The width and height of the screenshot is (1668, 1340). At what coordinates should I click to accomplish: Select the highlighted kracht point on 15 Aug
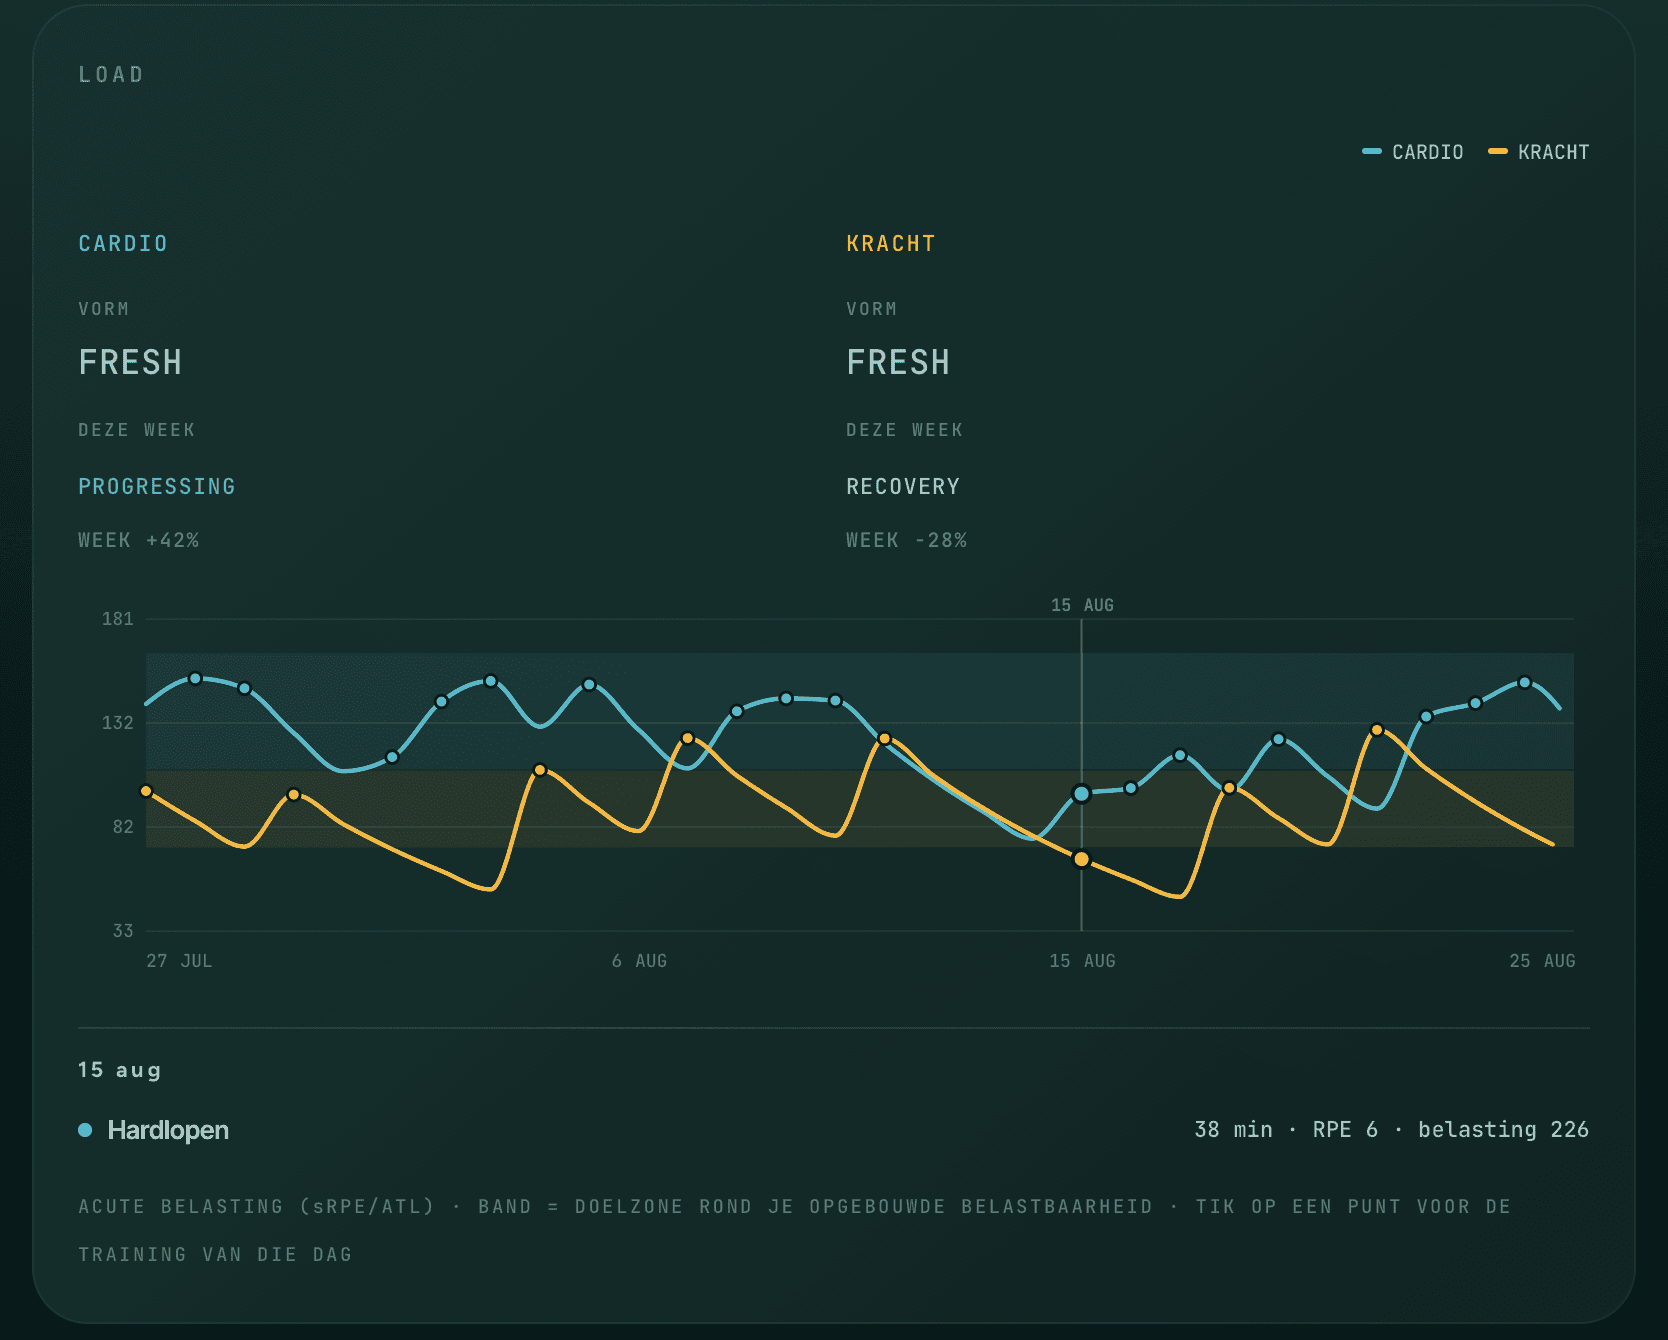[1081, 859]
